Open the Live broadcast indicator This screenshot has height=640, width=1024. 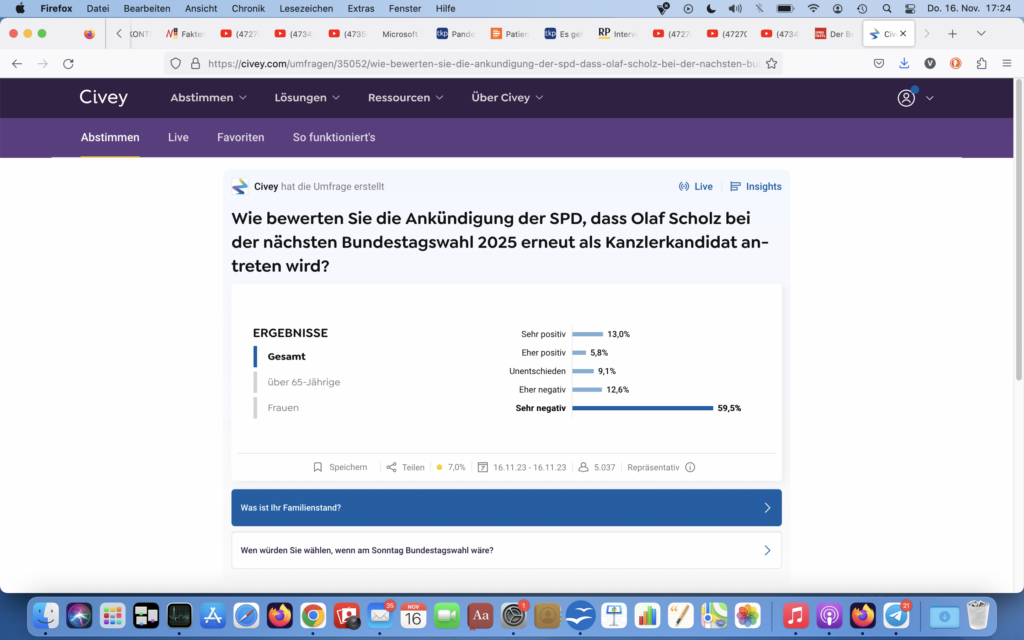click(696, 187)
